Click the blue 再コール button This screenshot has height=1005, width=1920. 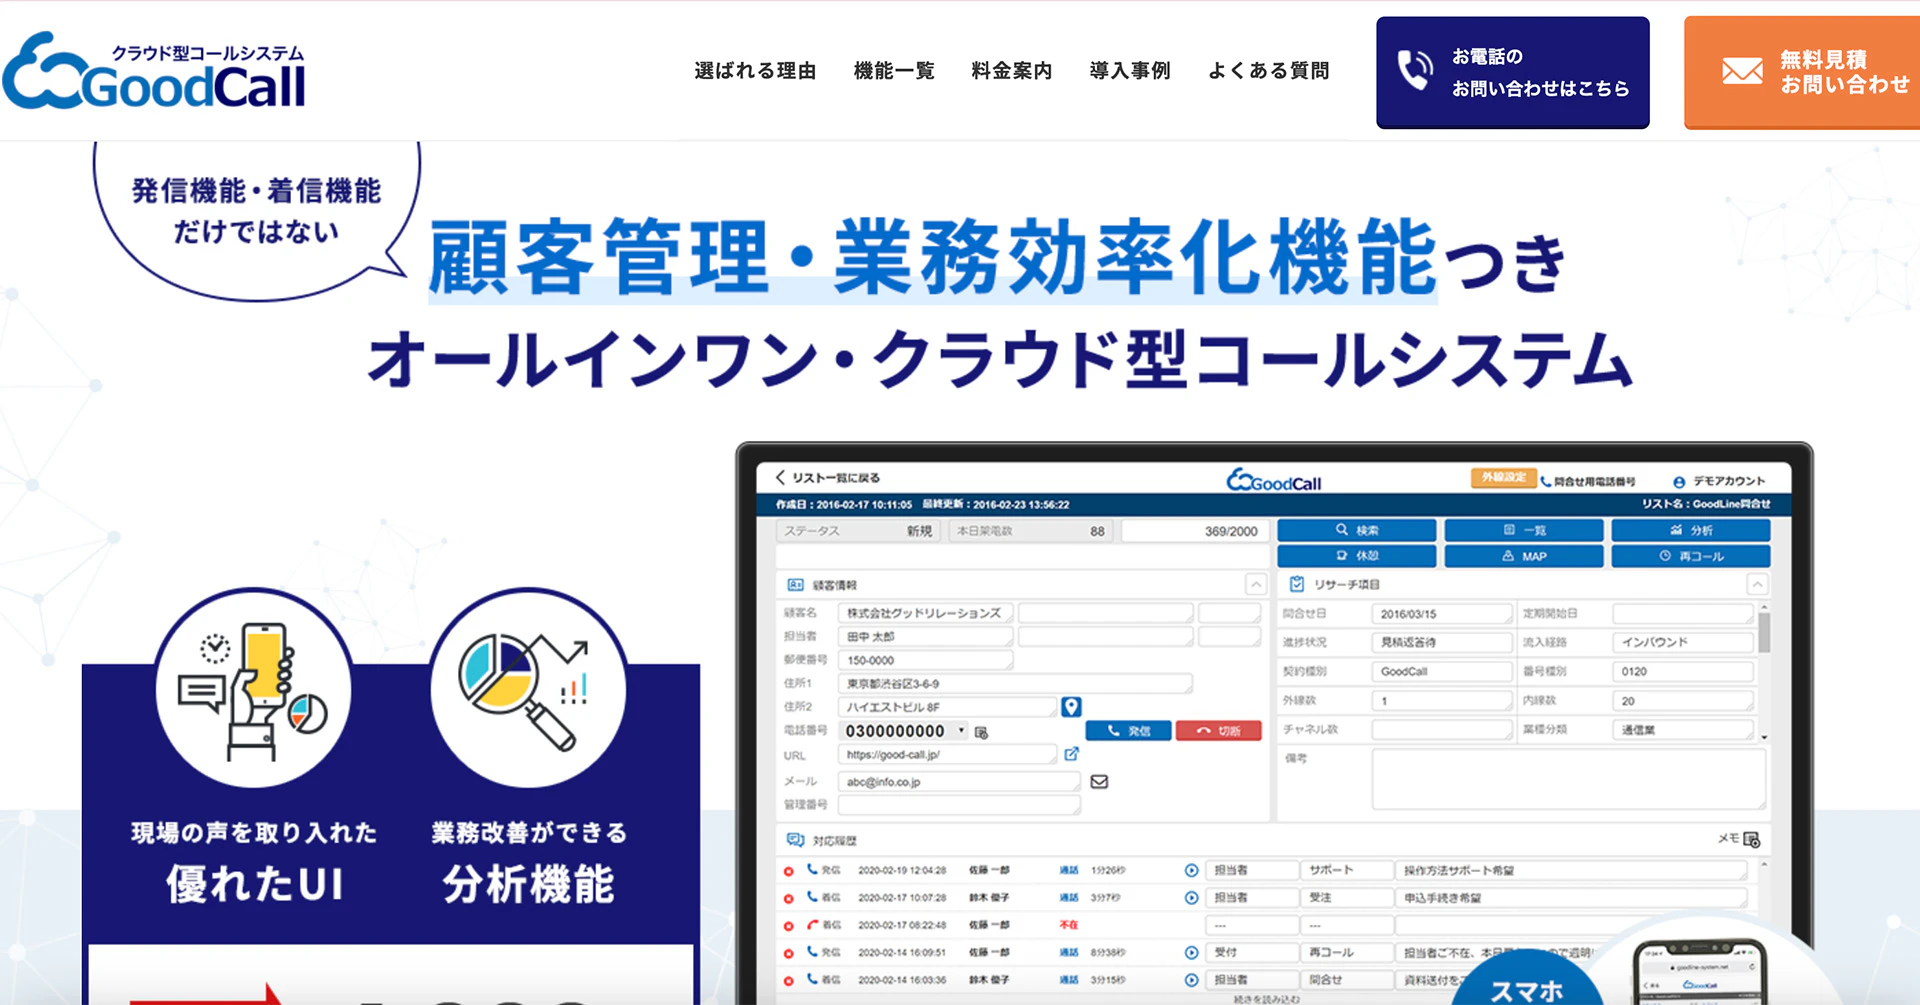(x=1691, y=556)
